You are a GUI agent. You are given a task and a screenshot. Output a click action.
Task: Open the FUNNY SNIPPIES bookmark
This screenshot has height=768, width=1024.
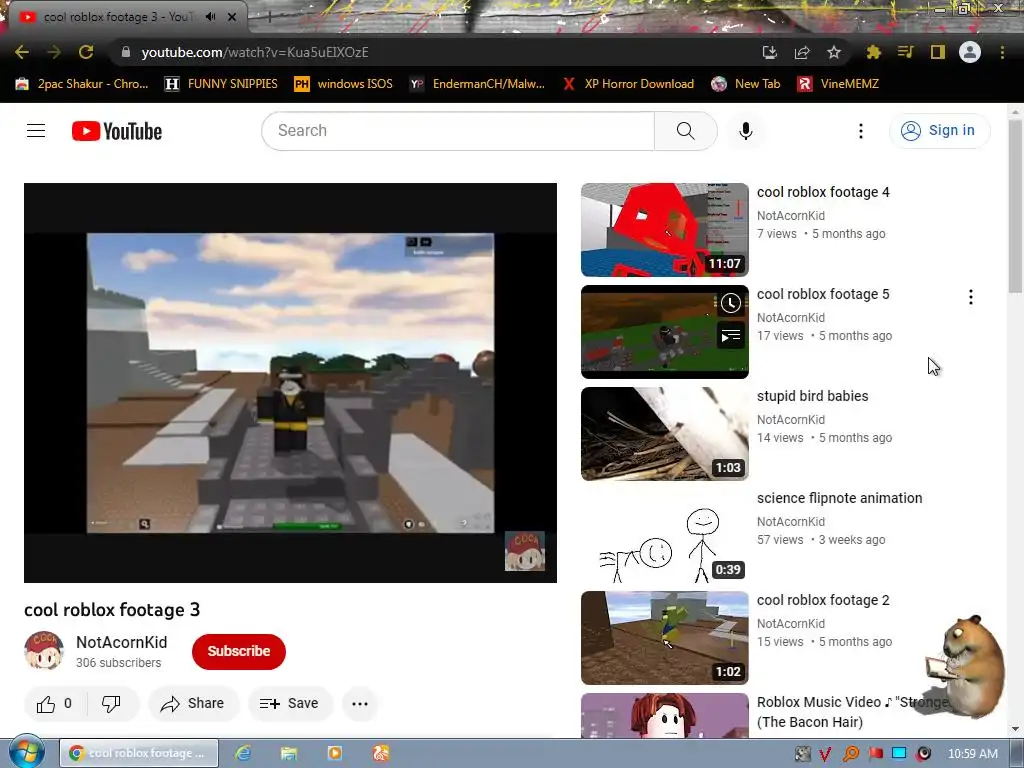coord(221,84)
